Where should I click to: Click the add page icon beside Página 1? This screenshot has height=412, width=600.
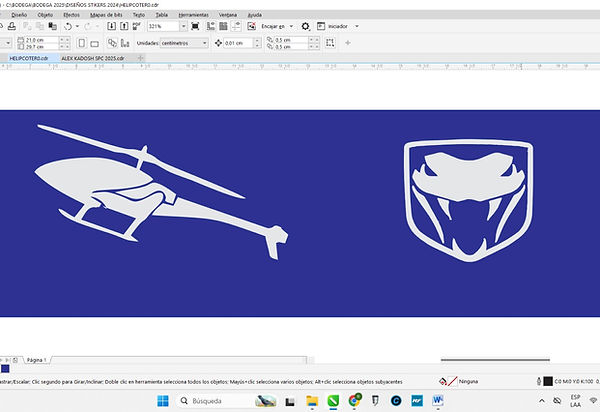pos(15,360)
